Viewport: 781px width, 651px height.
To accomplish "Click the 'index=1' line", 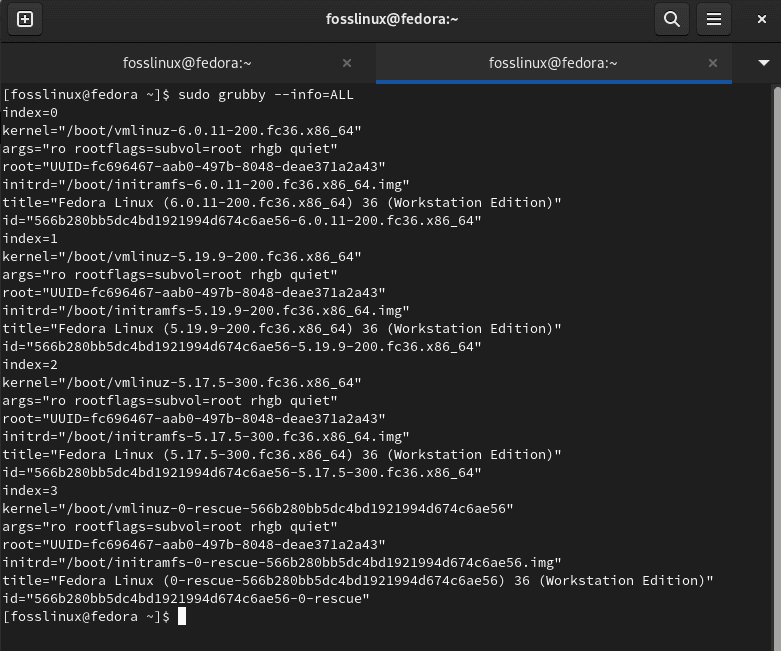I will (30, 239).
